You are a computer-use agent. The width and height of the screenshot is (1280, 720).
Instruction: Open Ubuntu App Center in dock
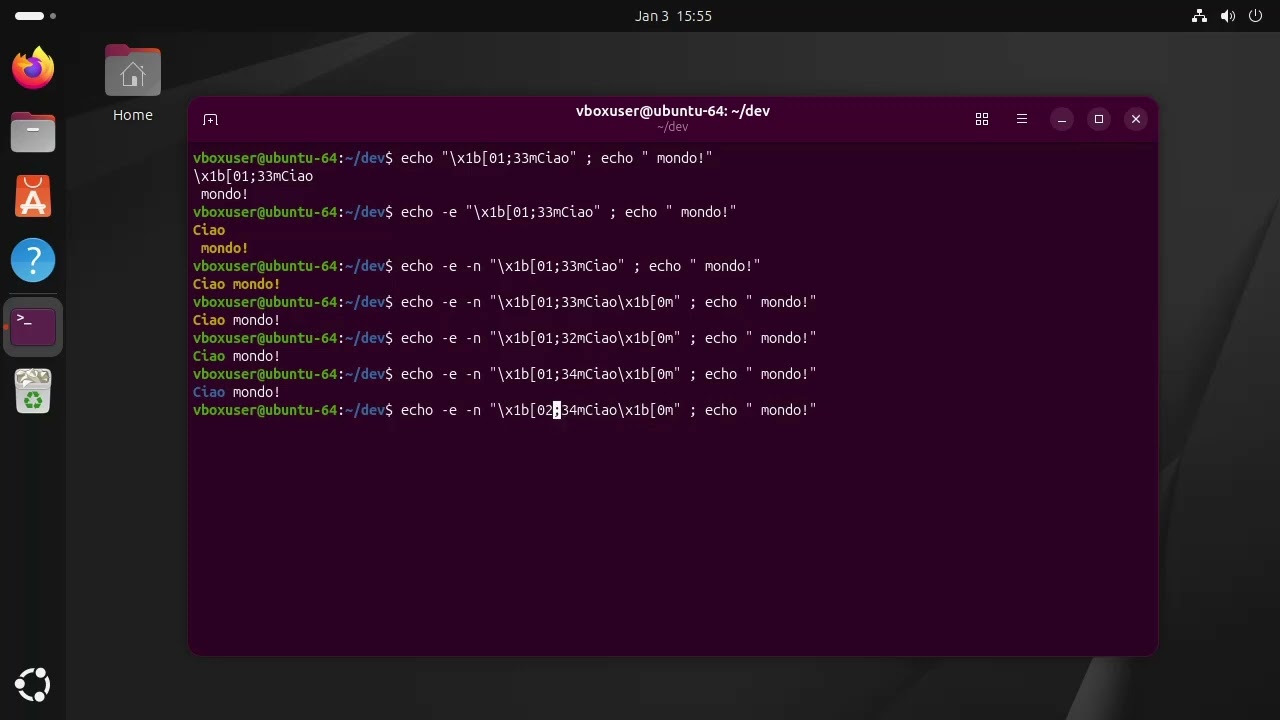pyautogui.click(x=33, y=196)
